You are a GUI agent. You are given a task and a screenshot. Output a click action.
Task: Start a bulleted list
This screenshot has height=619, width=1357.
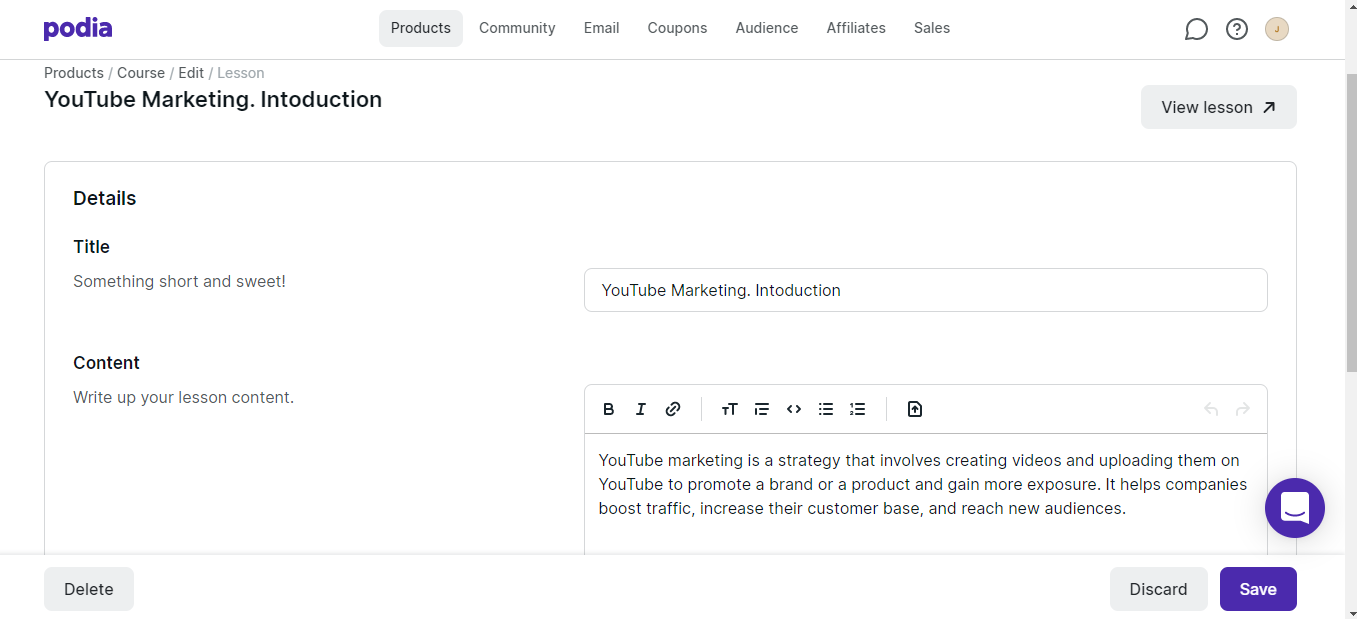(x=826, y=409)
